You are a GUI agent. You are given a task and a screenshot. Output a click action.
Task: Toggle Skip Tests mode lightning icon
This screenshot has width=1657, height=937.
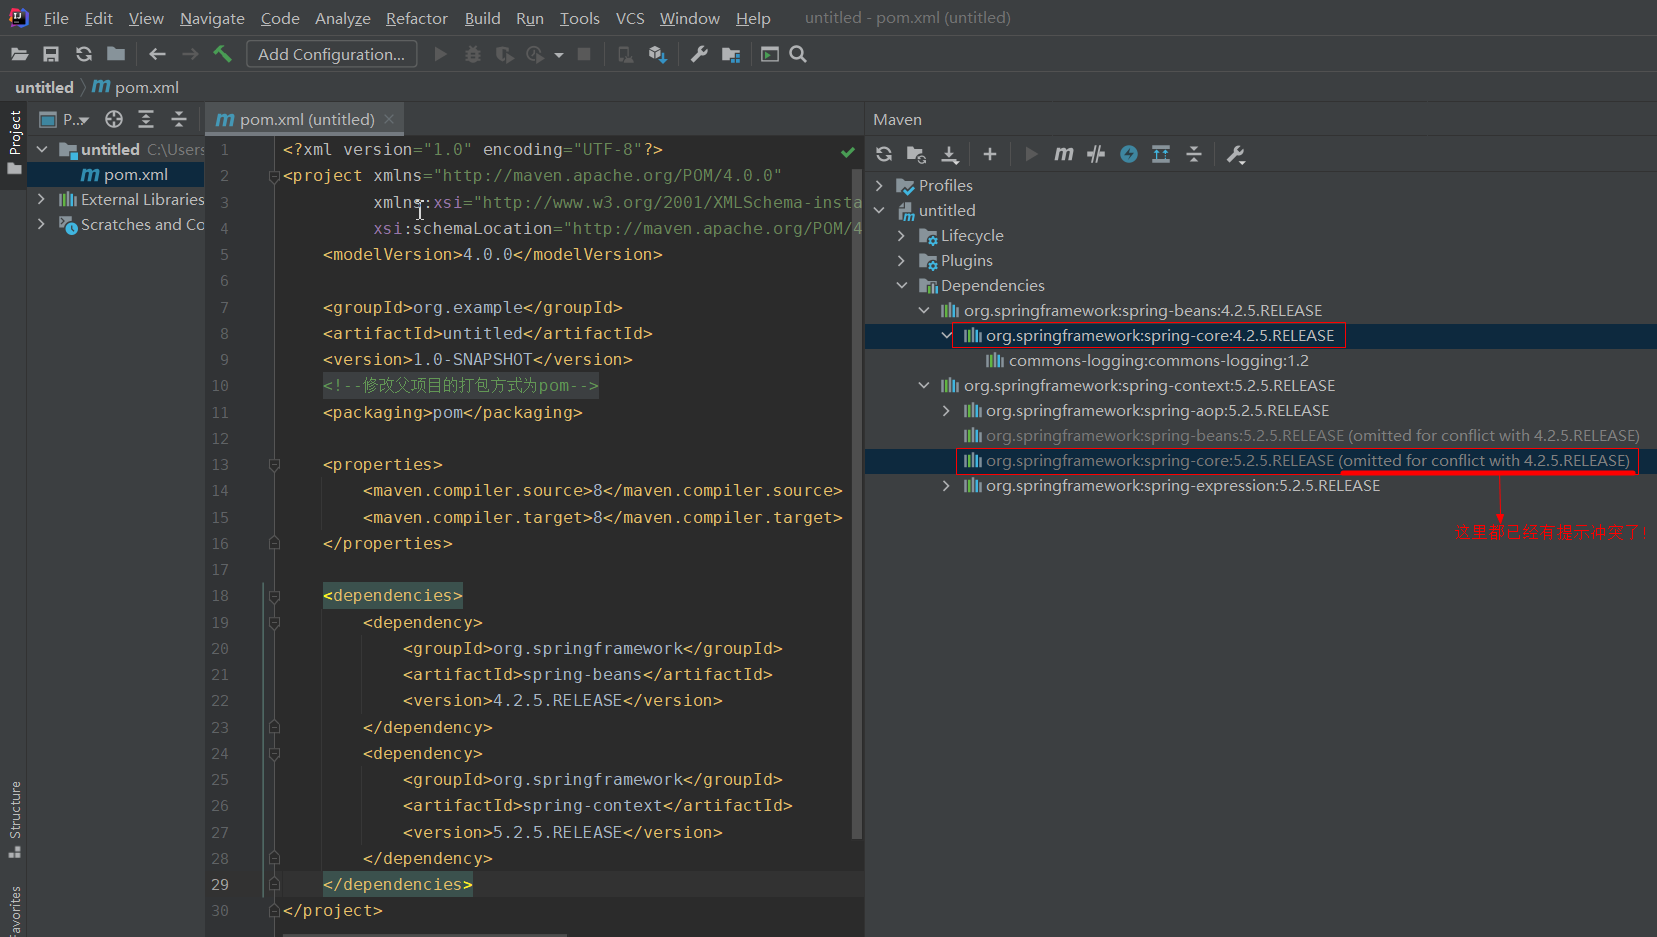point(1129,154)
